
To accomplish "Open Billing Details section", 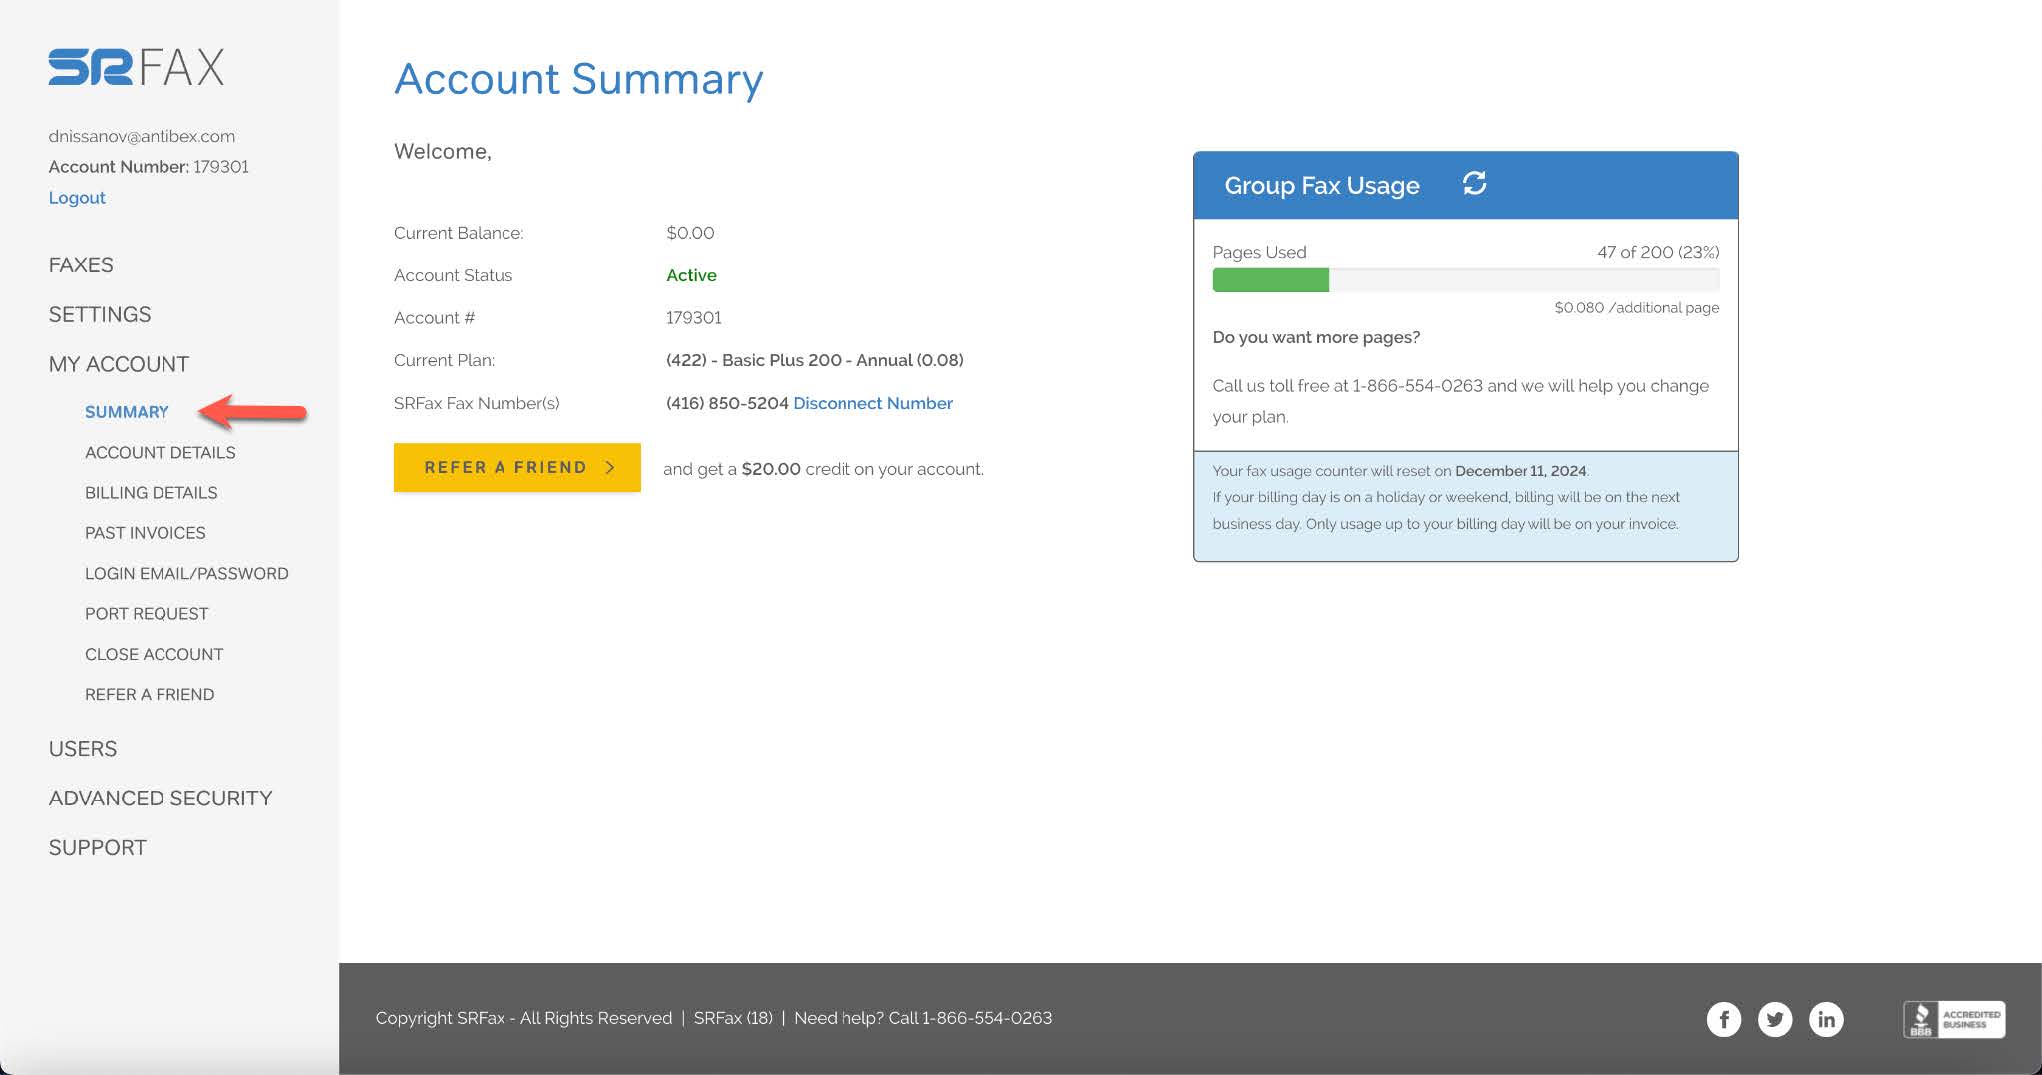I will point(151,492).
